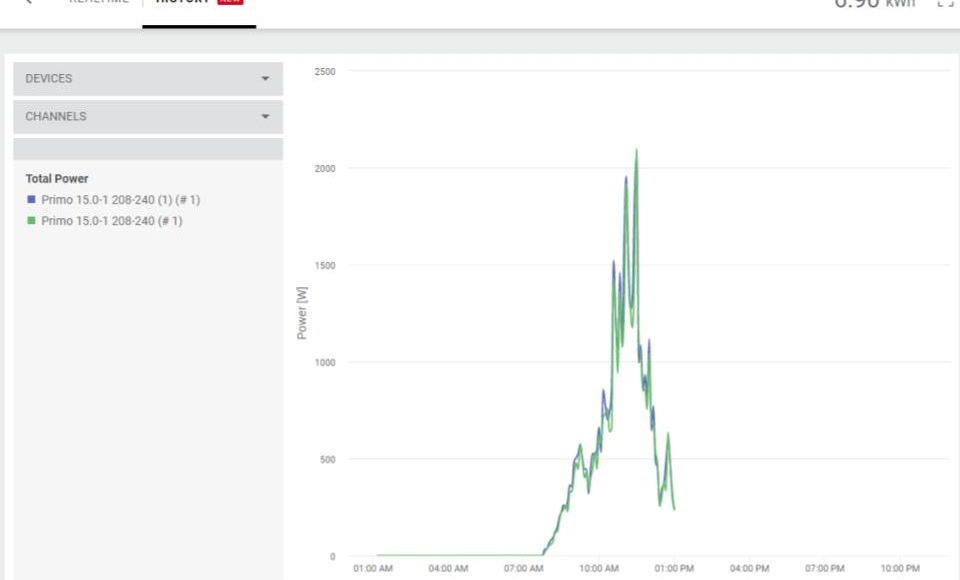Screen dimensions: 960x580
Task: Enter fullscreen with the expand icon
Action: (945, 3)
